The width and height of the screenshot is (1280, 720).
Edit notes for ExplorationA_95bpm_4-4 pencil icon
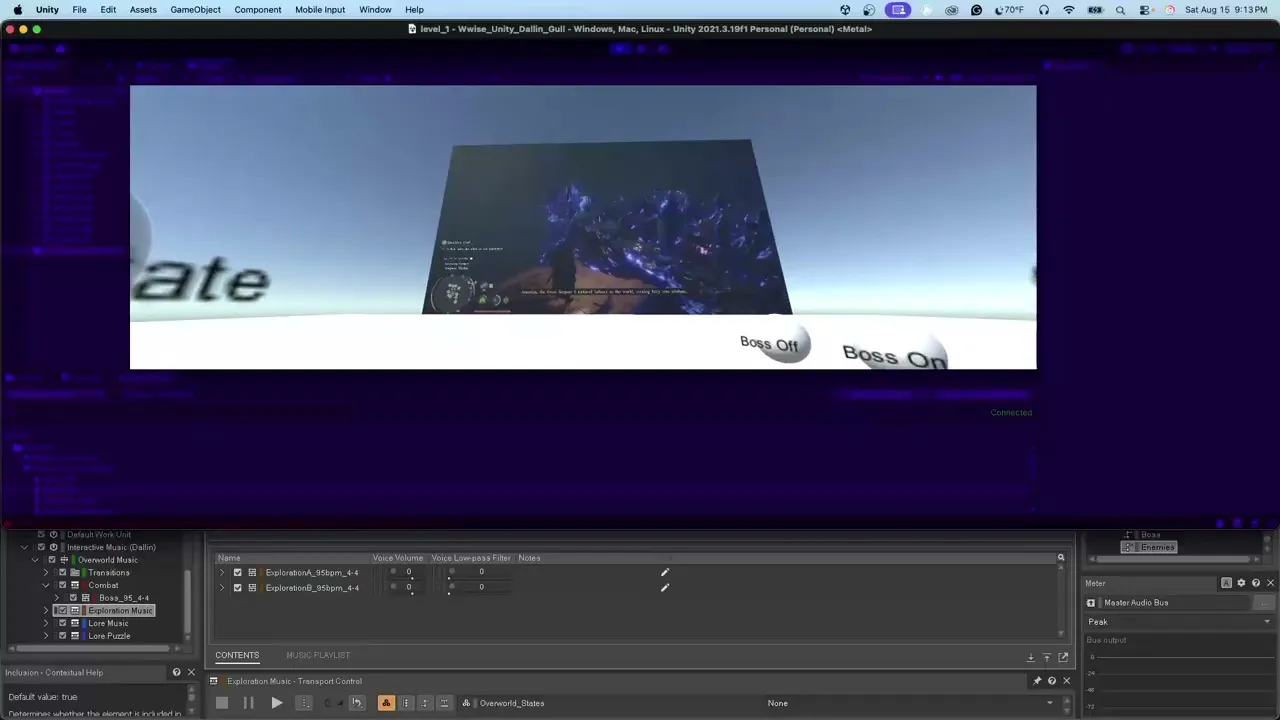tap(664, 572)
